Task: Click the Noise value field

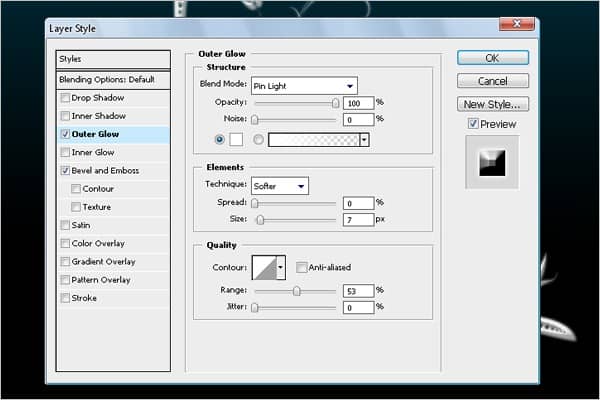Action: click(358, 120)
